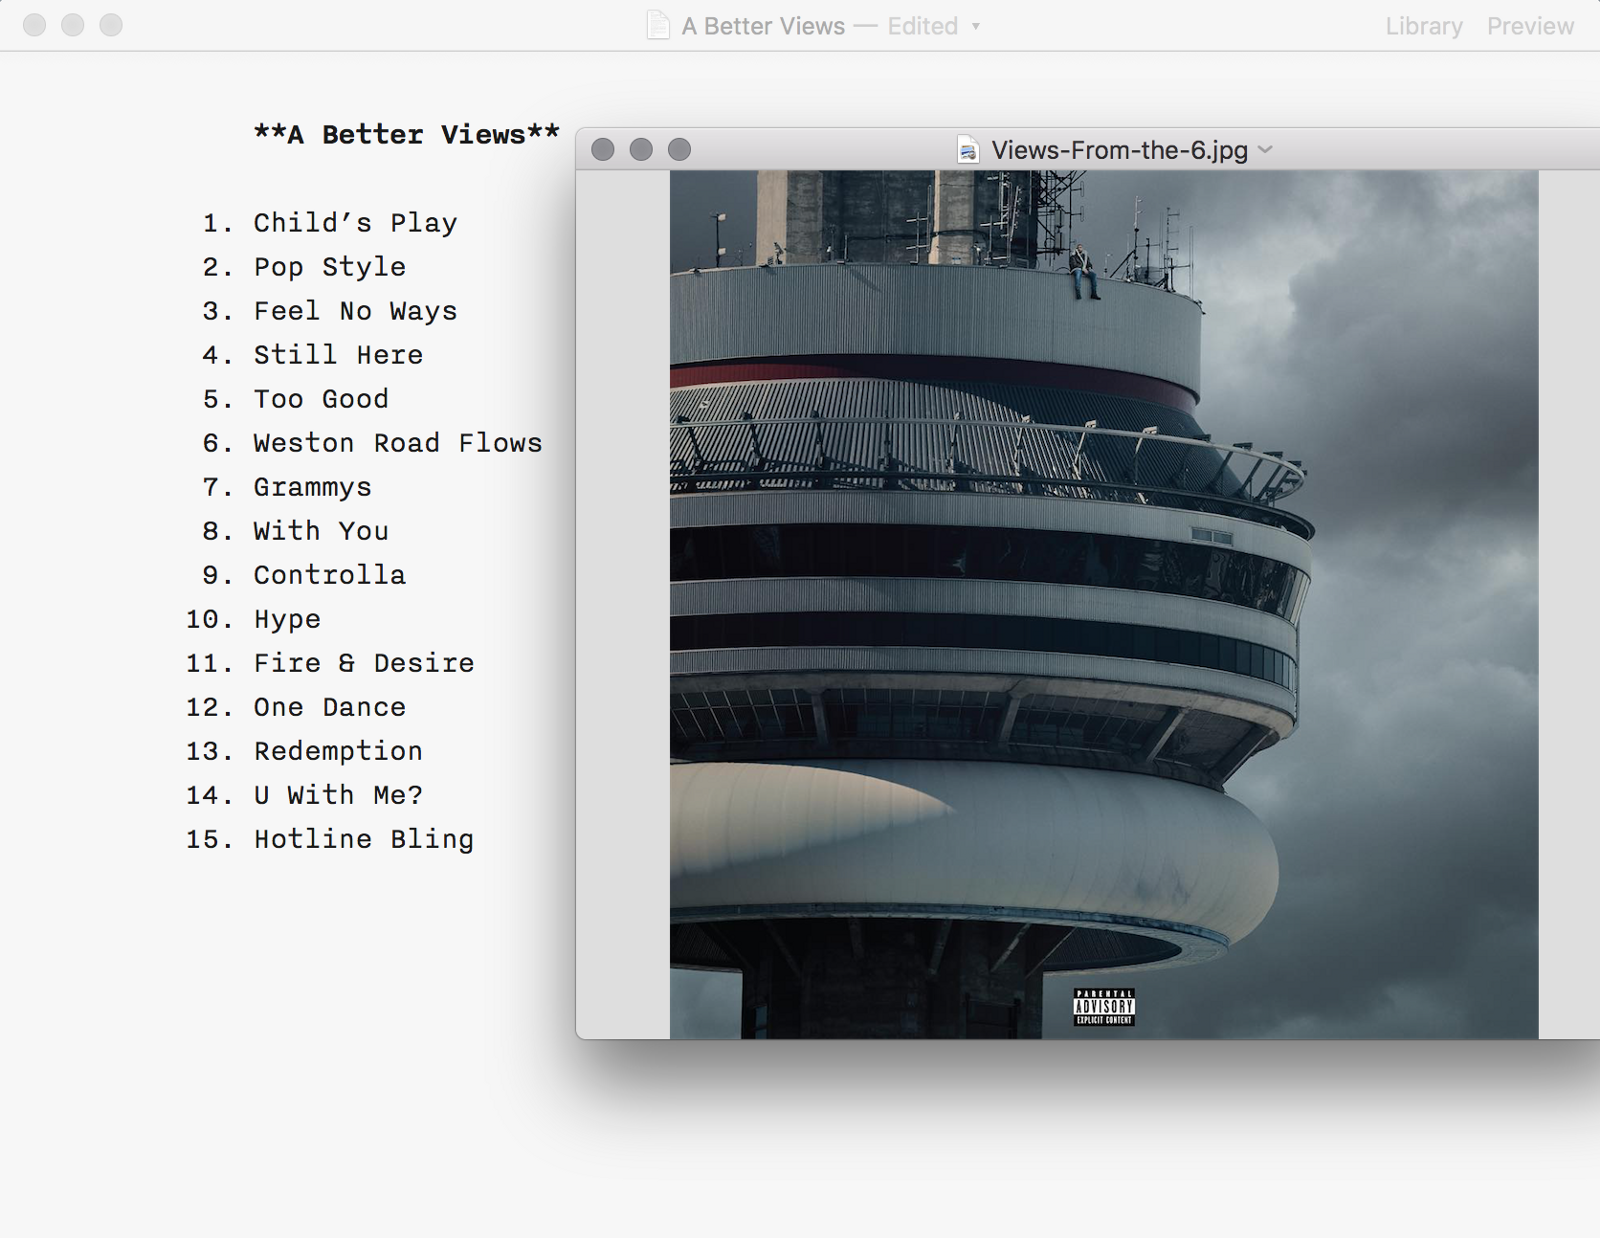
Task: Zoom the Views-From-the-6.jpg window
Action: 679,150
